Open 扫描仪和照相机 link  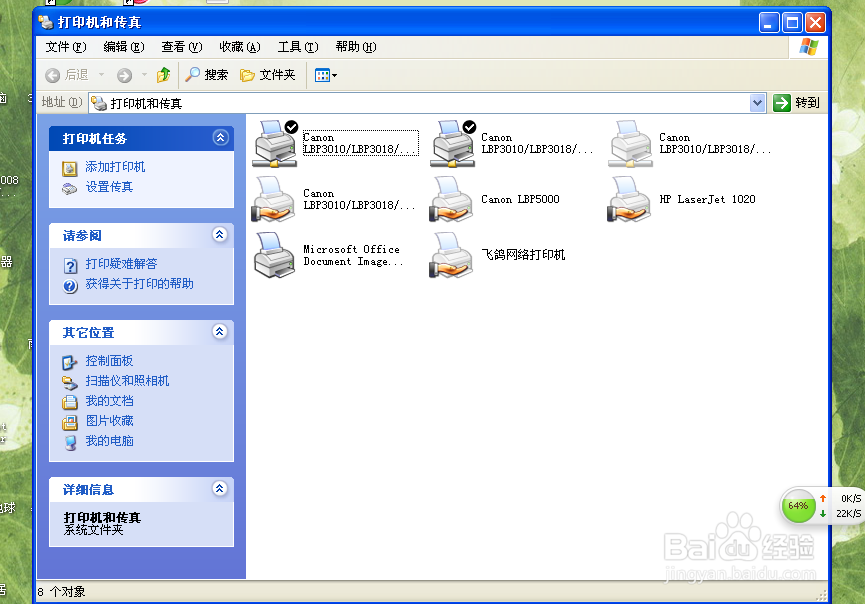point(127,381)
